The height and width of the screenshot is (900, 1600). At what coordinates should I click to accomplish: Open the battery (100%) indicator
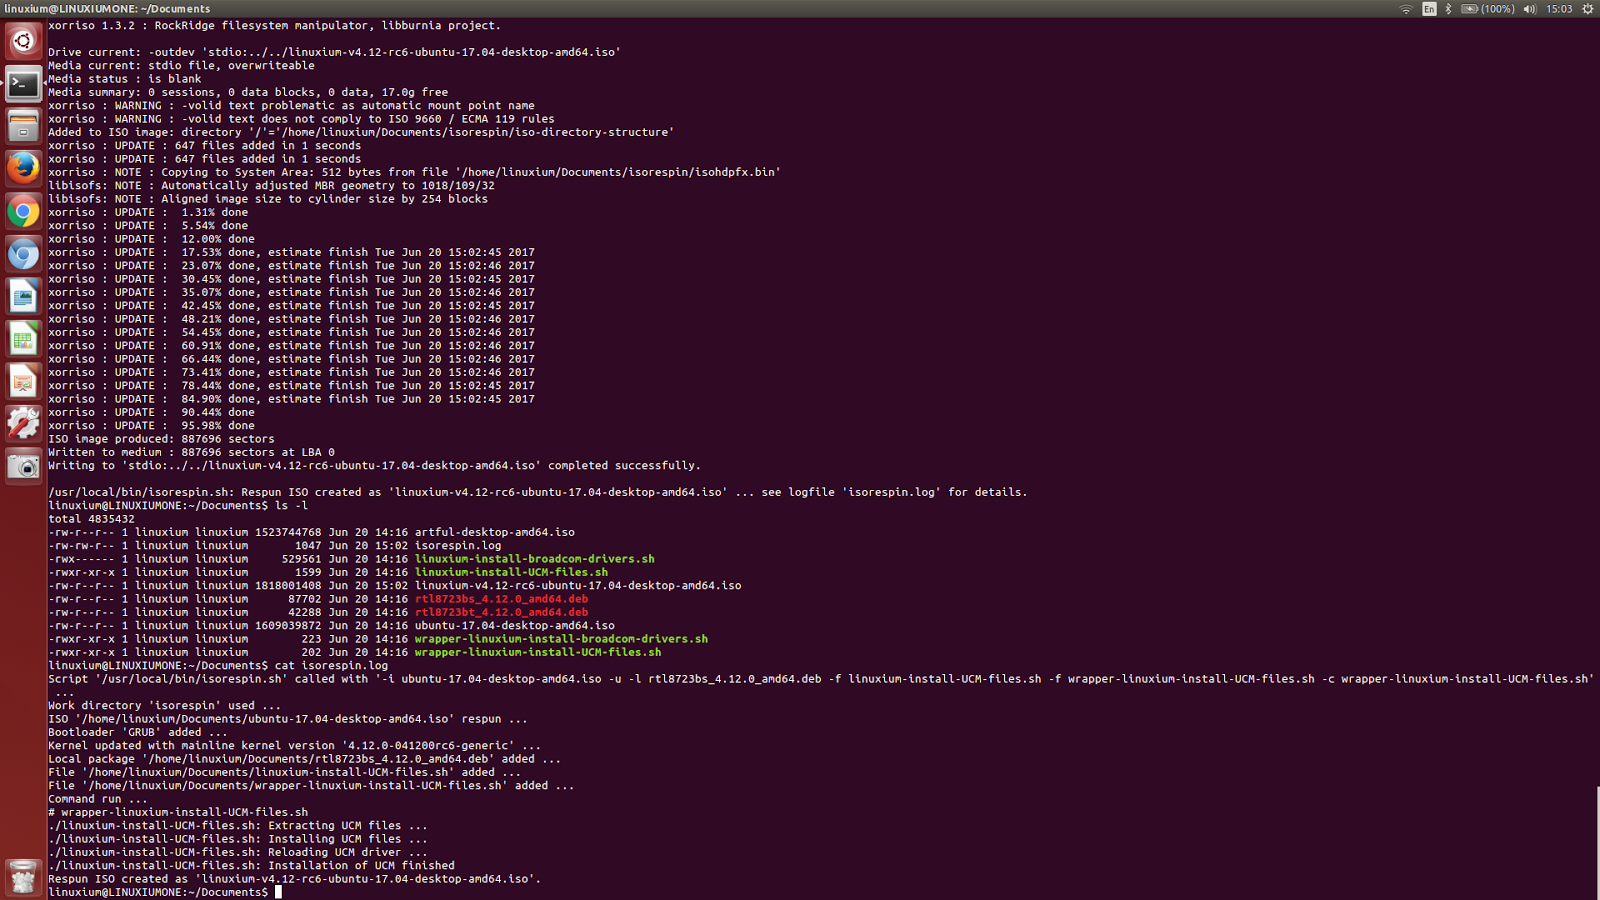pos(1488,9)
